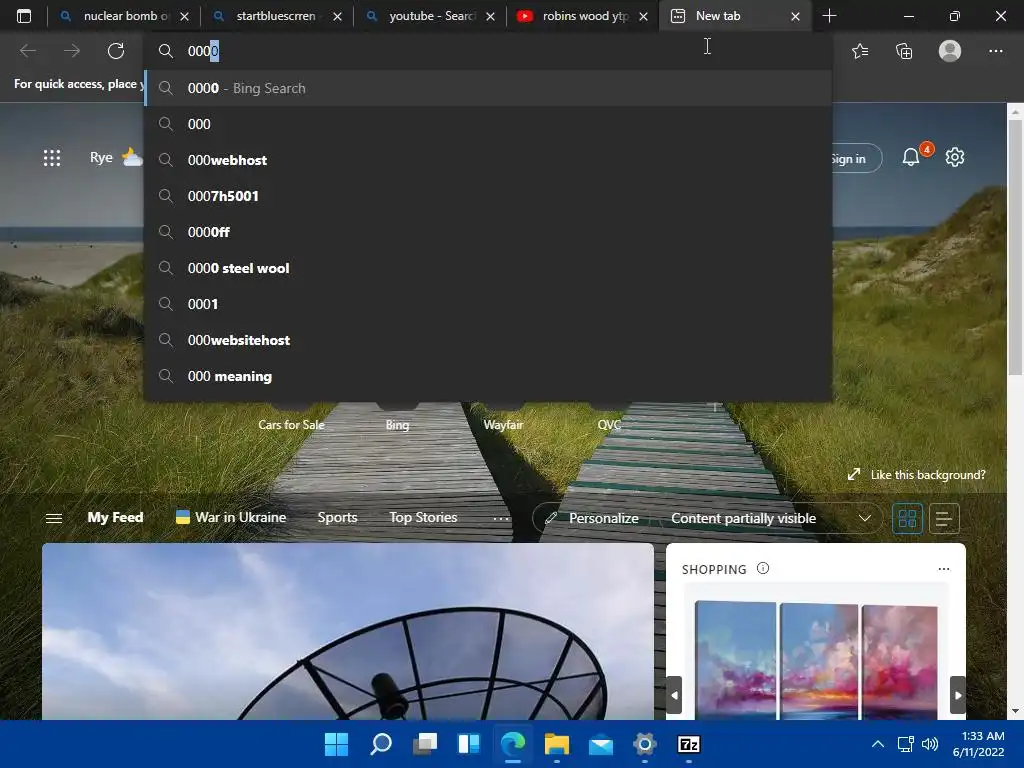Show more feed topics ellipsis
1024x768 pixels.
click(501, 518)
